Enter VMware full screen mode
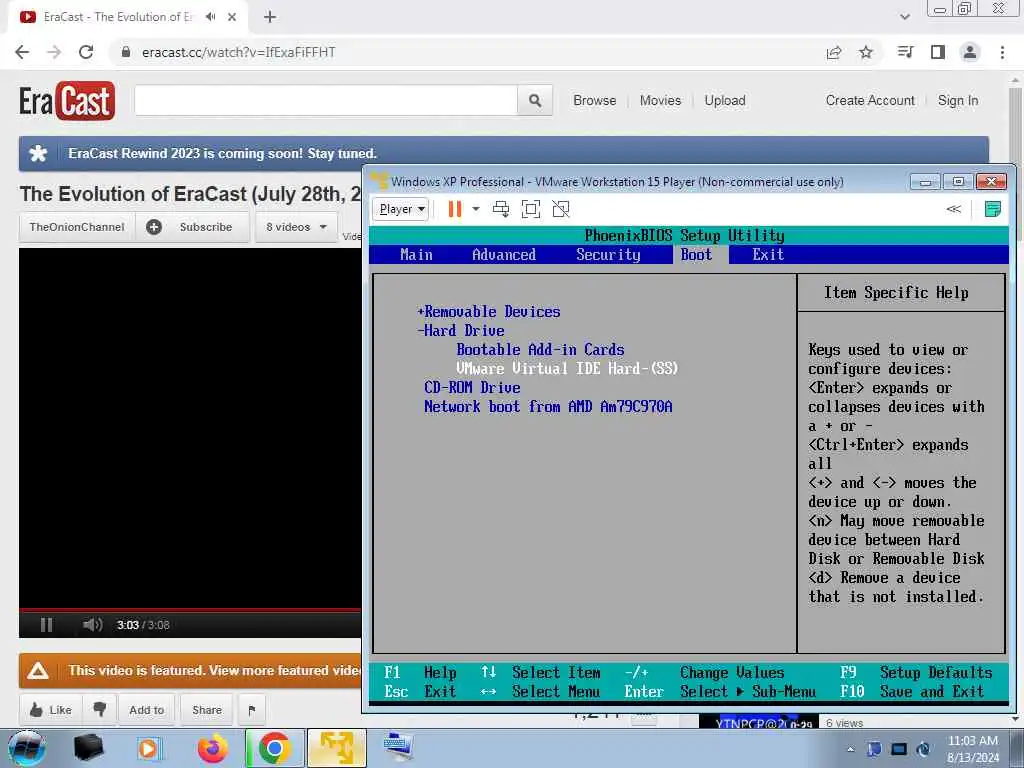The width and height of the screenshot is (1024, 768). (531, 209)
